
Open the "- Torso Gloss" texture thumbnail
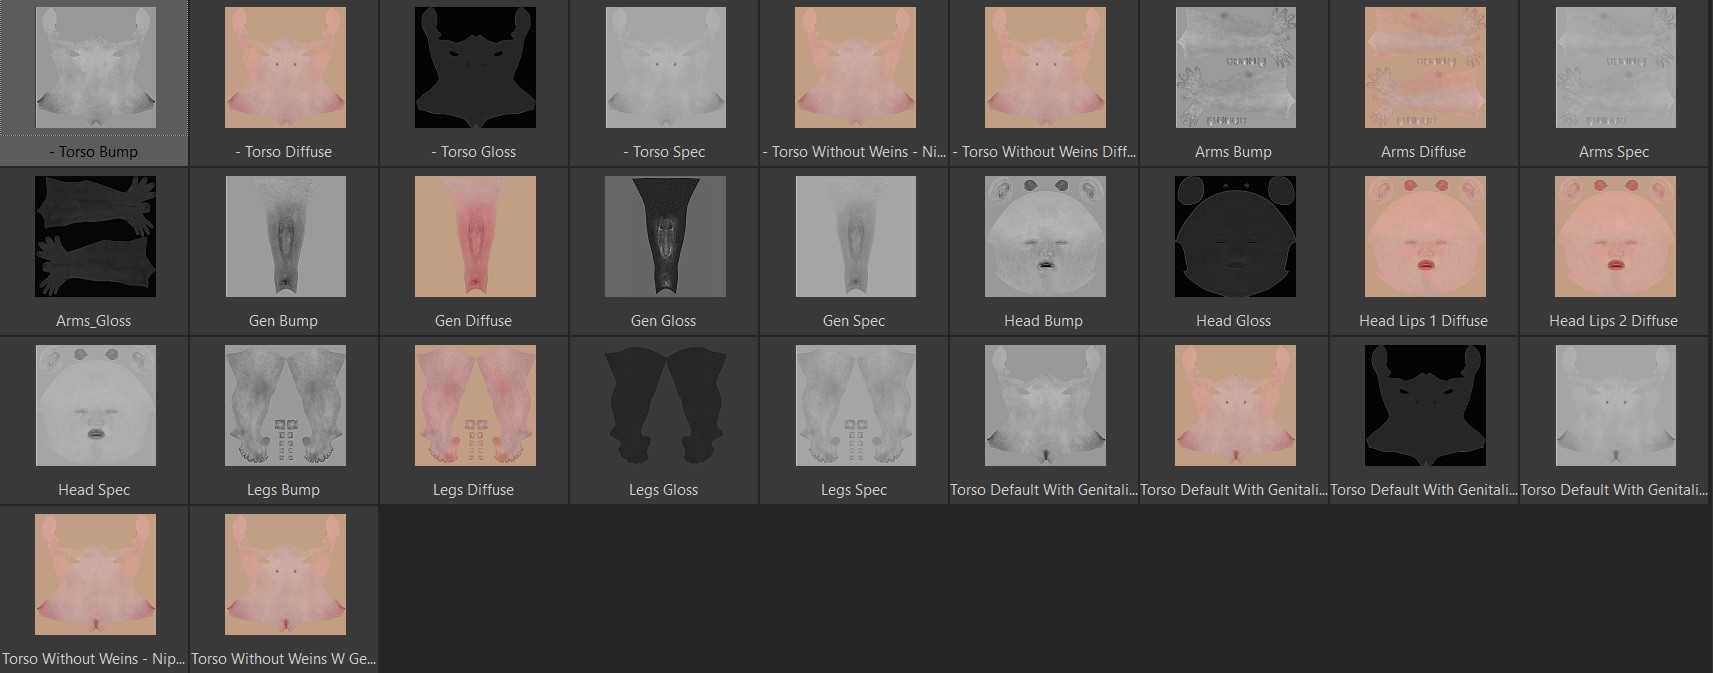pos(475,68)
